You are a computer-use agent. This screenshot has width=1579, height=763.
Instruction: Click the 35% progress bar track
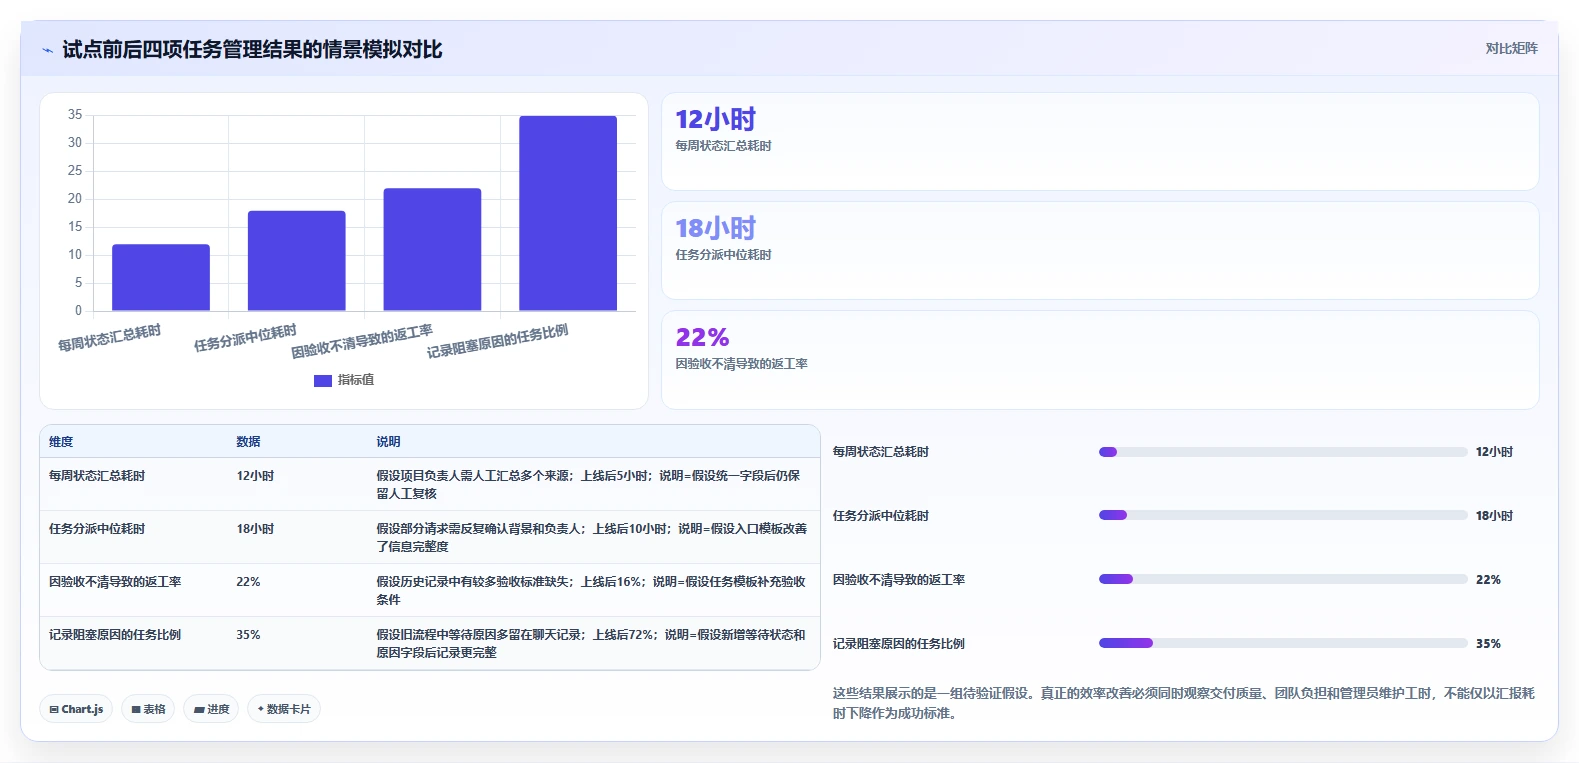pos(1283,644)
